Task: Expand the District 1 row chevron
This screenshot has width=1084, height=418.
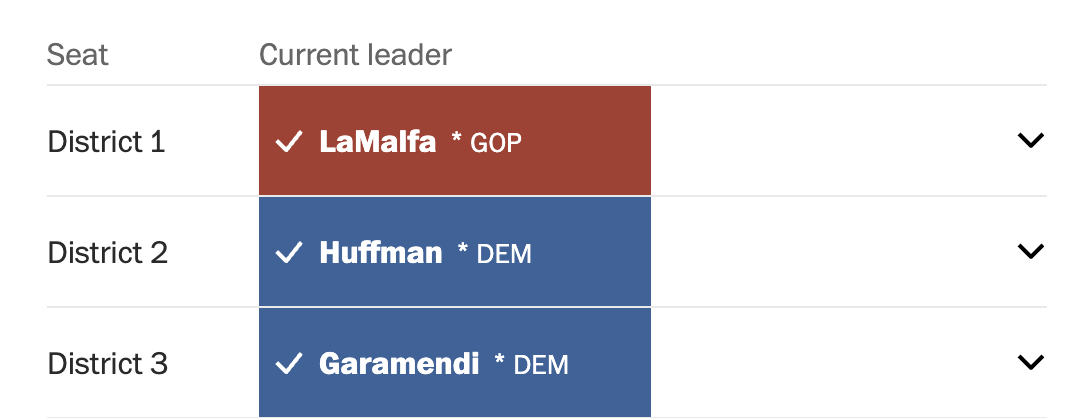Action: click(1030, 140)
